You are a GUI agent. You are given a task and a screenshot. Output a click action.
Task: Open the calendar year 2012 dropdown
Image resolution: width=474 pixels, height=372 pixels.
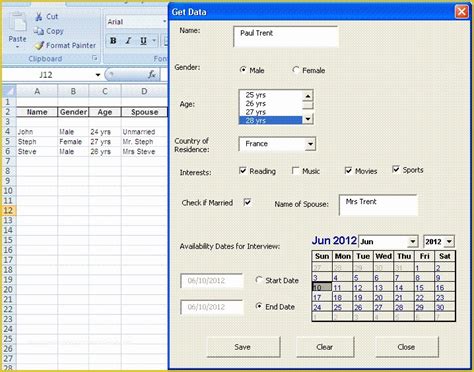(449, 241)
